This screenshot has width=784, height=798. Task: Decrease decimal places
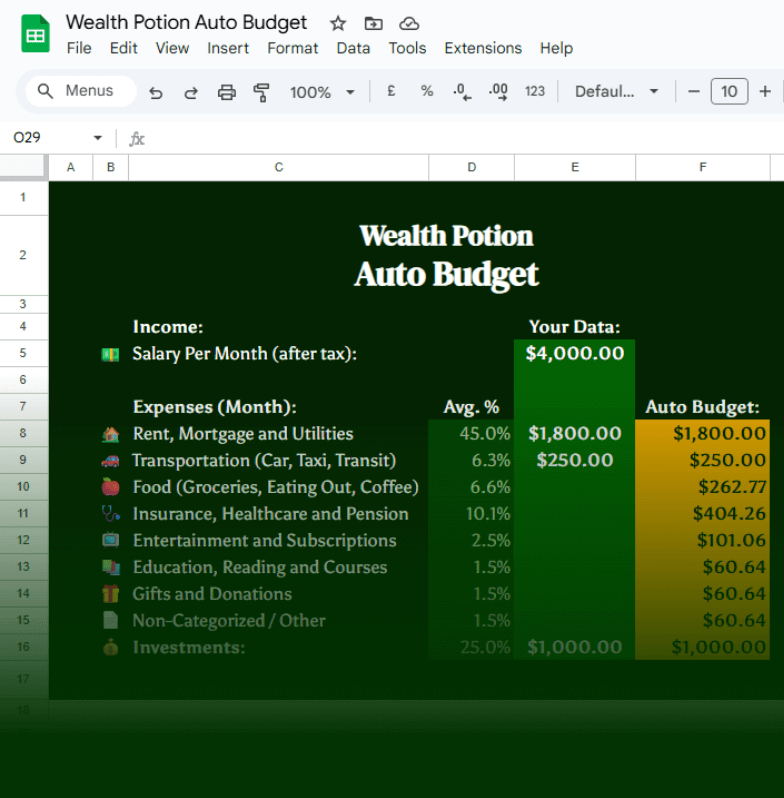click(x=462, y=91)
